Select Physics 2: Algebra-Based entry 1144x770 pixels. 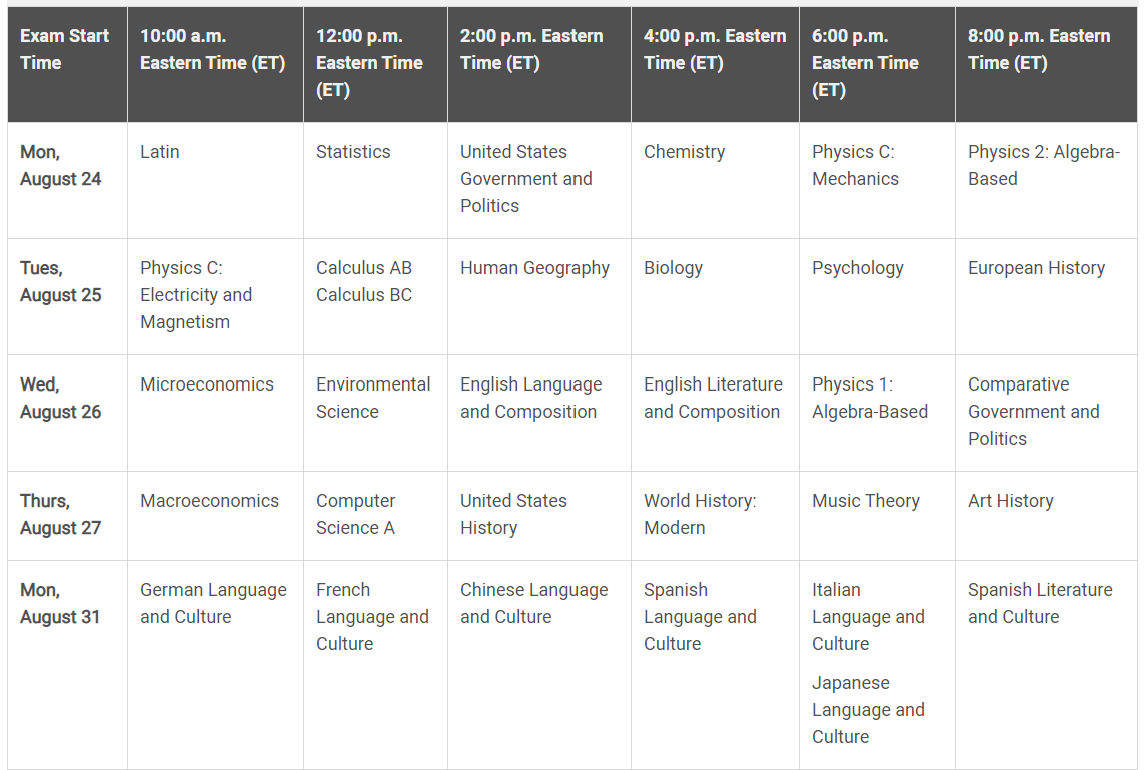click(x=1043, y=165)
